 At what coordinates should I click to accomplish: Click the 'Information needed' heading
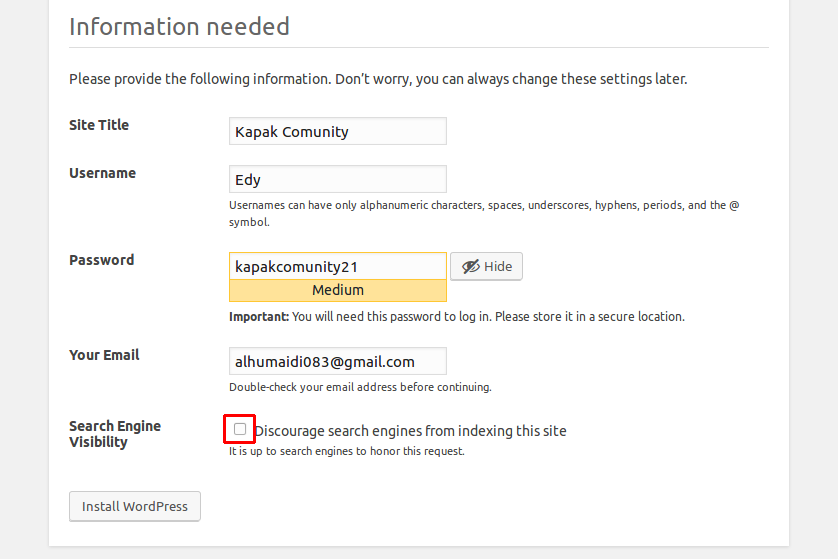tap(179, 26)
